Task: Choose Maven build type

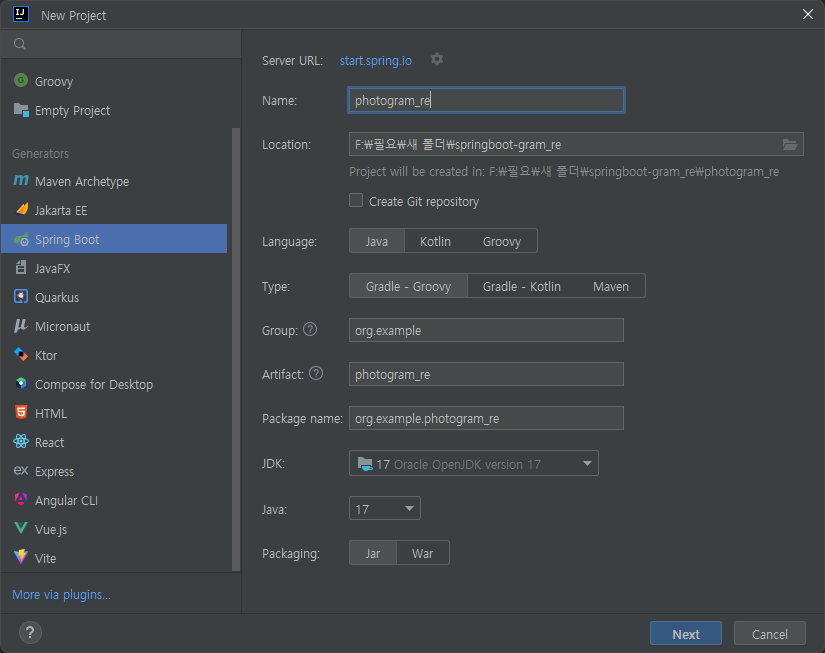Action: [x=611, y=286]
